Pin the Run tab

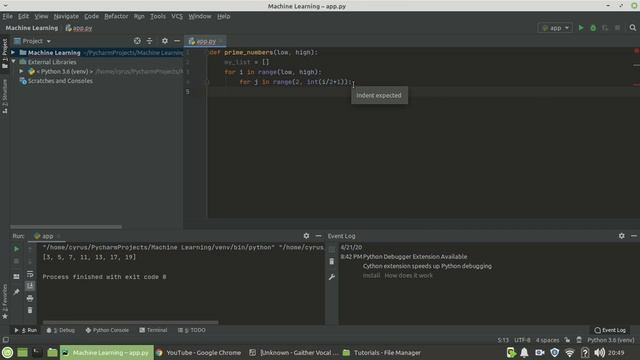coord(16,292)
